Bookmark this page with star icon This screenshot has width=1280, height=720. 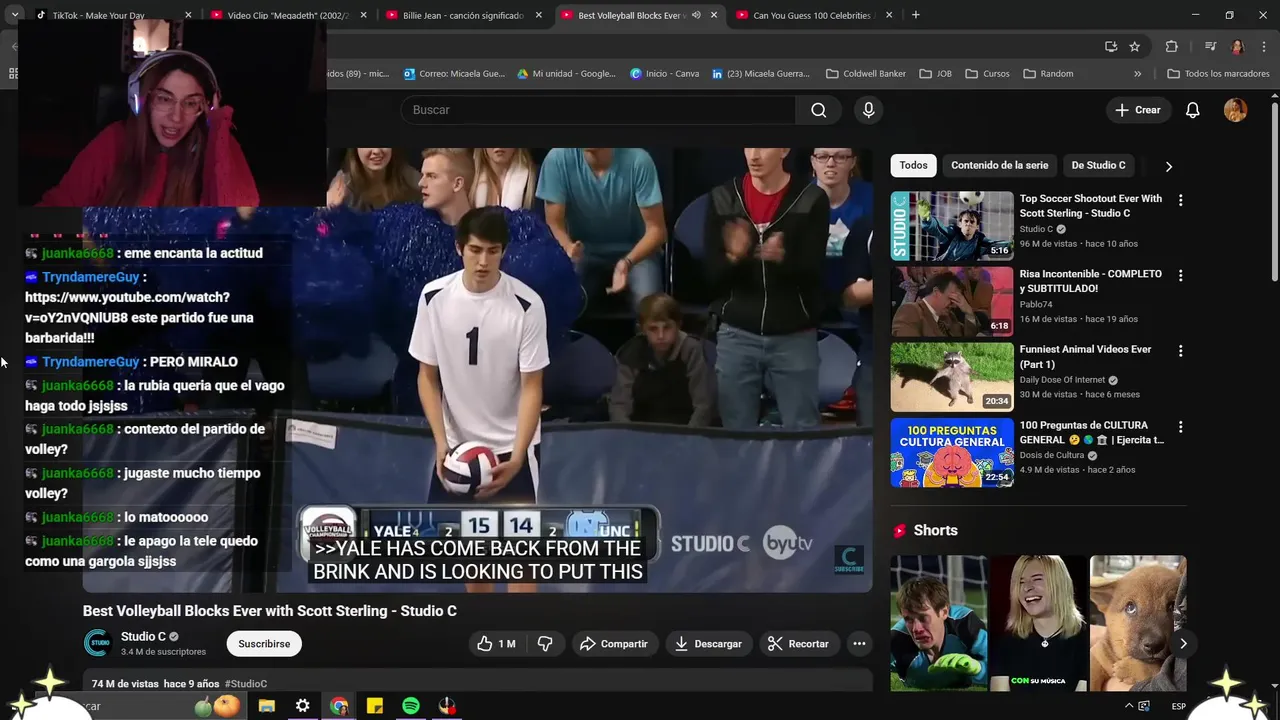pyautogui.click(x=1134, y=46)
